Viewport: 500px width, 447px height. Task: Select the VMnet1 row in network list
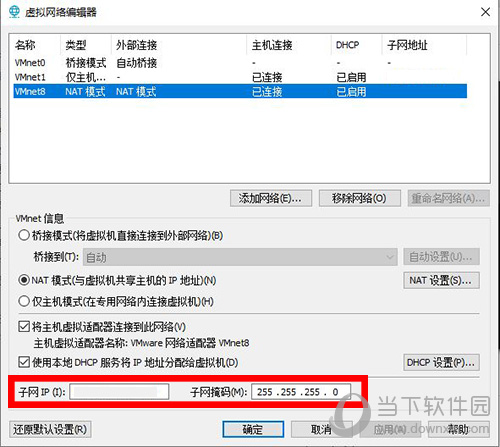(x=240, y=77)
